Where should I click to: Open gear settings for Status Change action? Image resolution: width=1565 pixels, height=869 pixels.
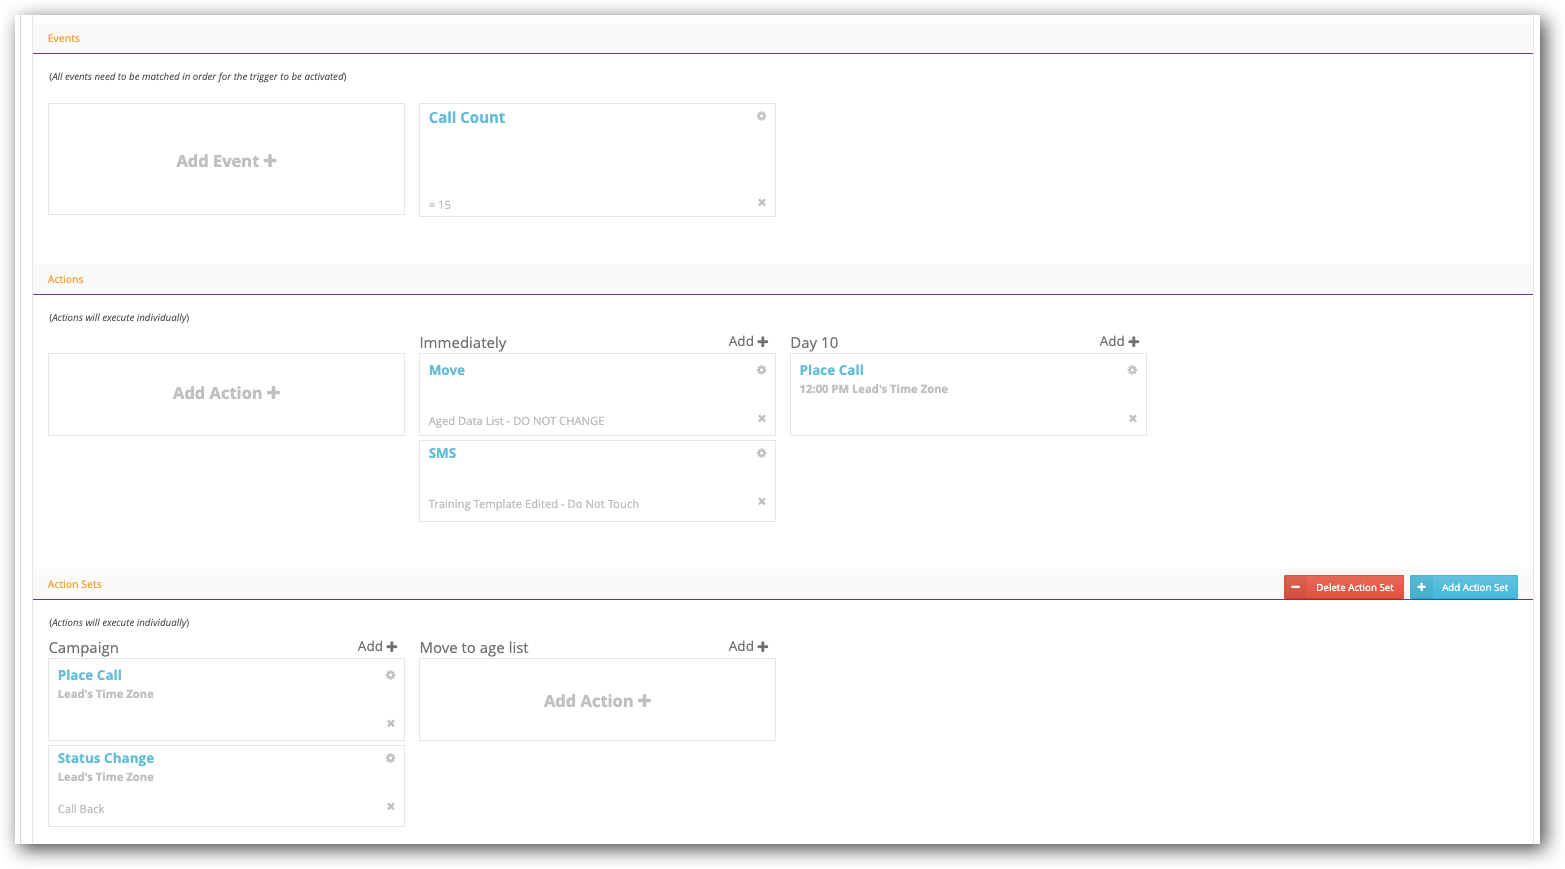point(390,758)
